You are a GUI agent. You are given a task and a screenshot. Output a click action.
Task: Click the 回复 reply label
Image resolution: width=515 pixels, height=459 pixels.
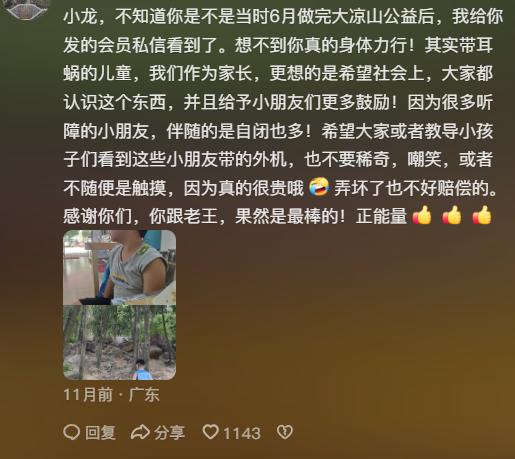pos(100,433)
